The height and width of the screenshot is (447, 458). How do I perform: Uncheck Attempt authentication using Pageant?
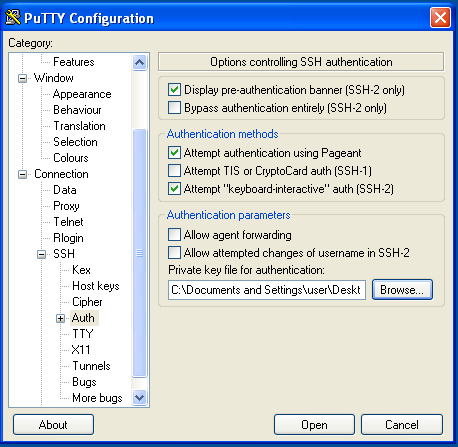[174, 153]
